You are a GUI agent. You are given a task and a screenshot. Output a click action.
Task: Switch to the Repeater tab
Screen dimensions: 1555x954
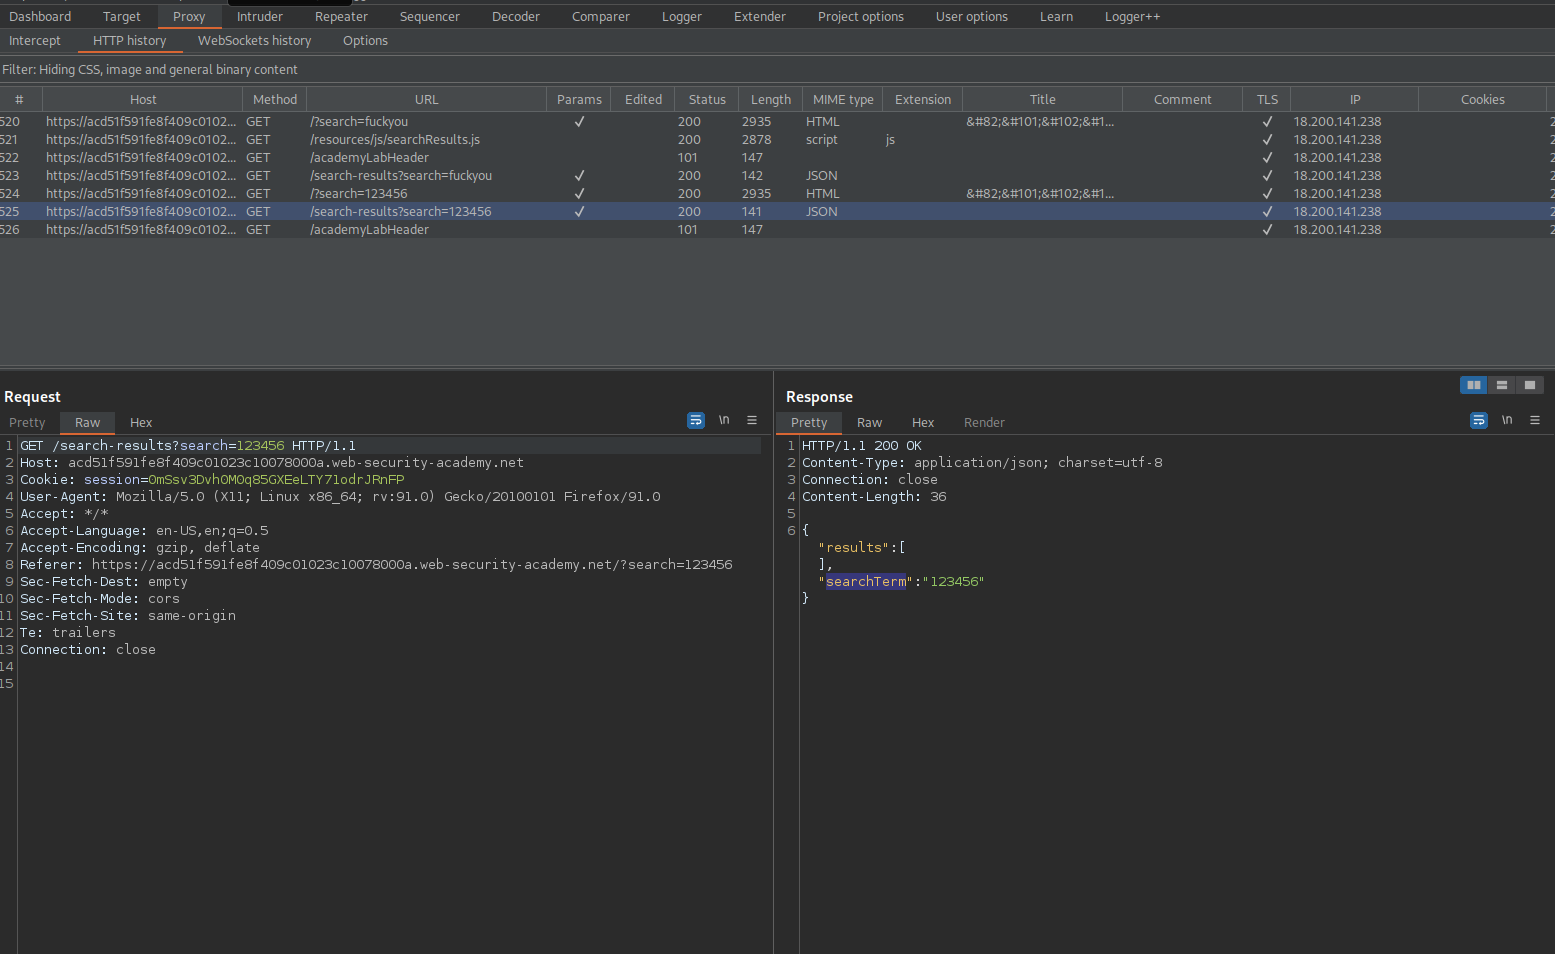[341, 17]
